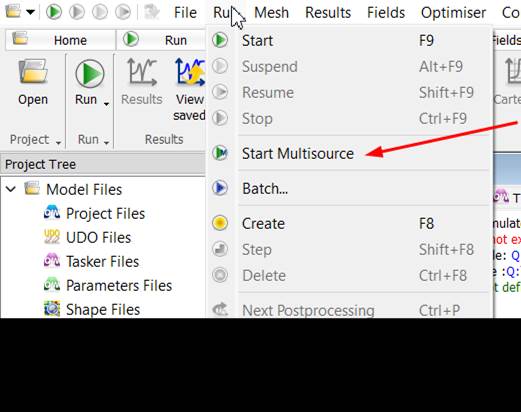
Task: Expand the Project group dropdown arrow
Action: 58,143
